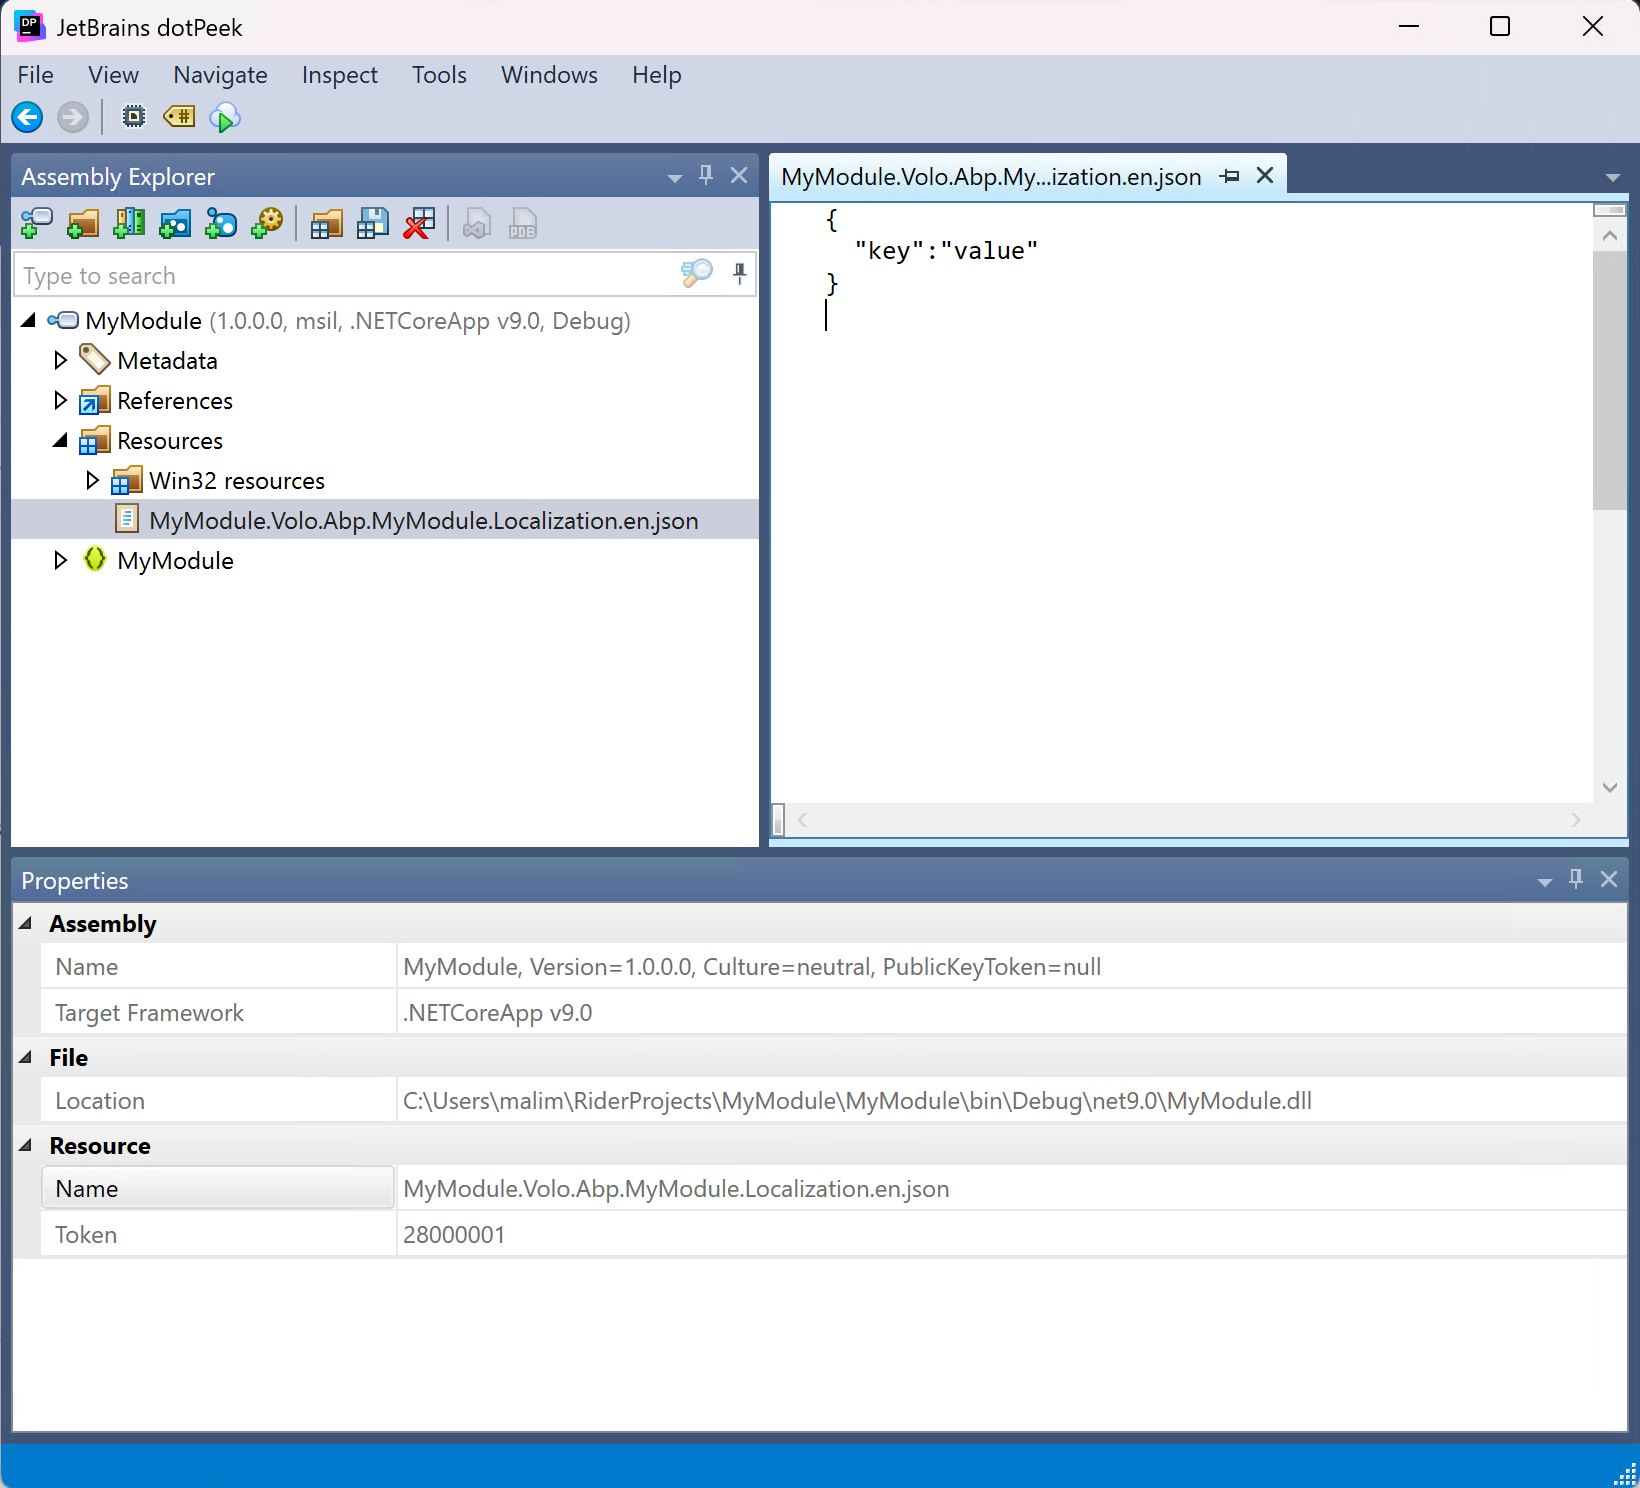Type in the assembly search field
Screen dimensions: 1640x1488
click(345, 275)
